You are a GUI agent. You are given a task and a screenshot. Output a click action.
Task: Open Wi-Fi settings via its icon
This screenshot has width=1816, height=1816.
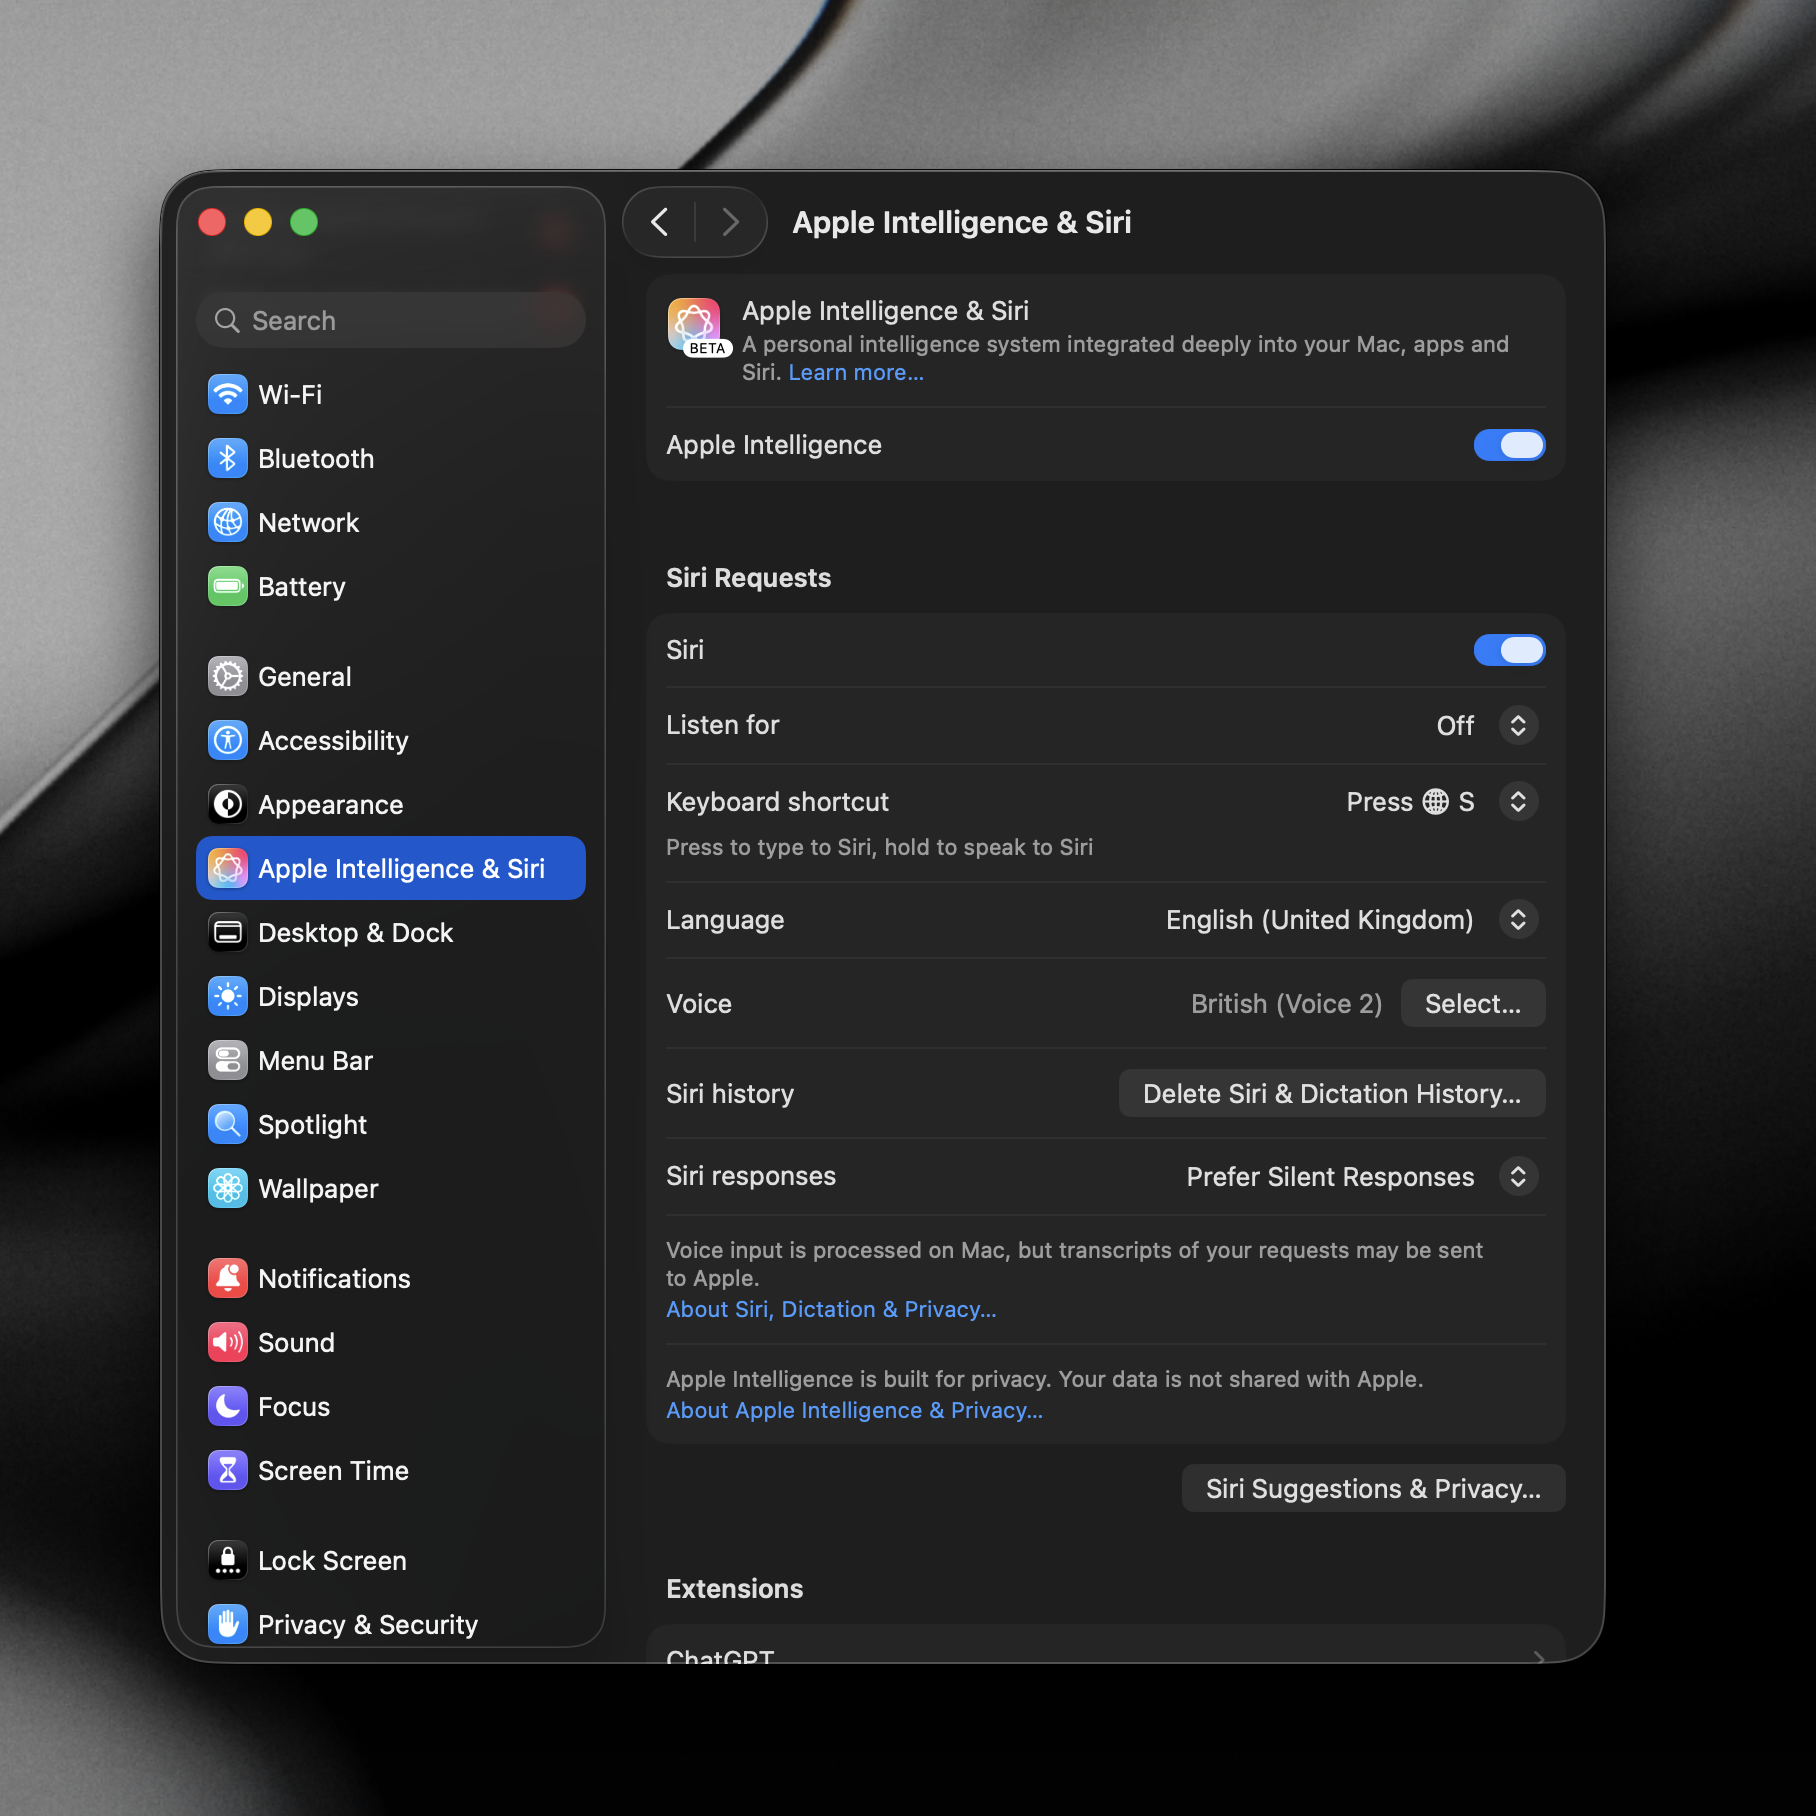click(228, 394)
